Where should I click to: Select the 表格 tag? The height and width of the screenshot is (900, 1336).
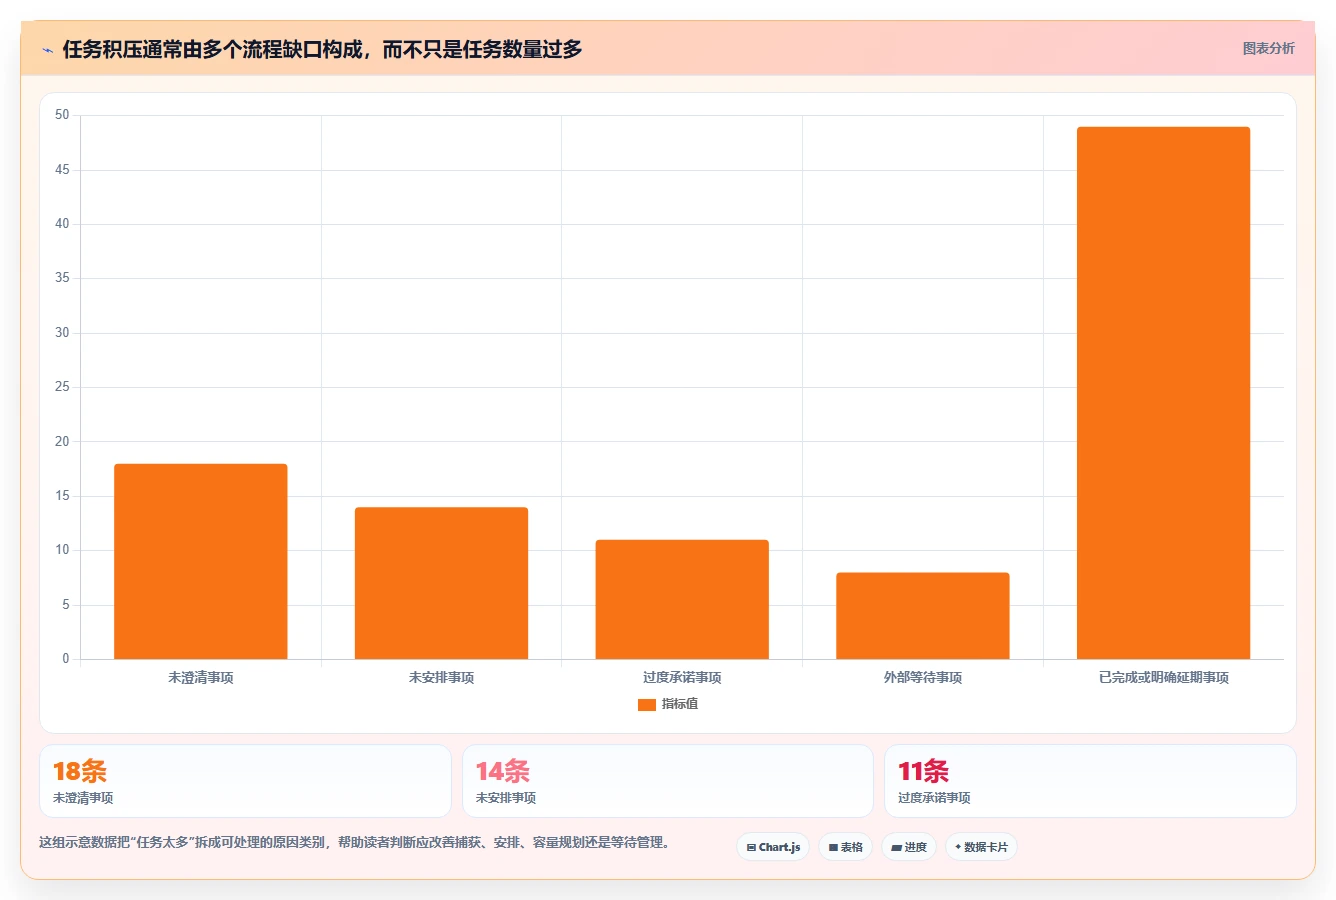[845, 847]
